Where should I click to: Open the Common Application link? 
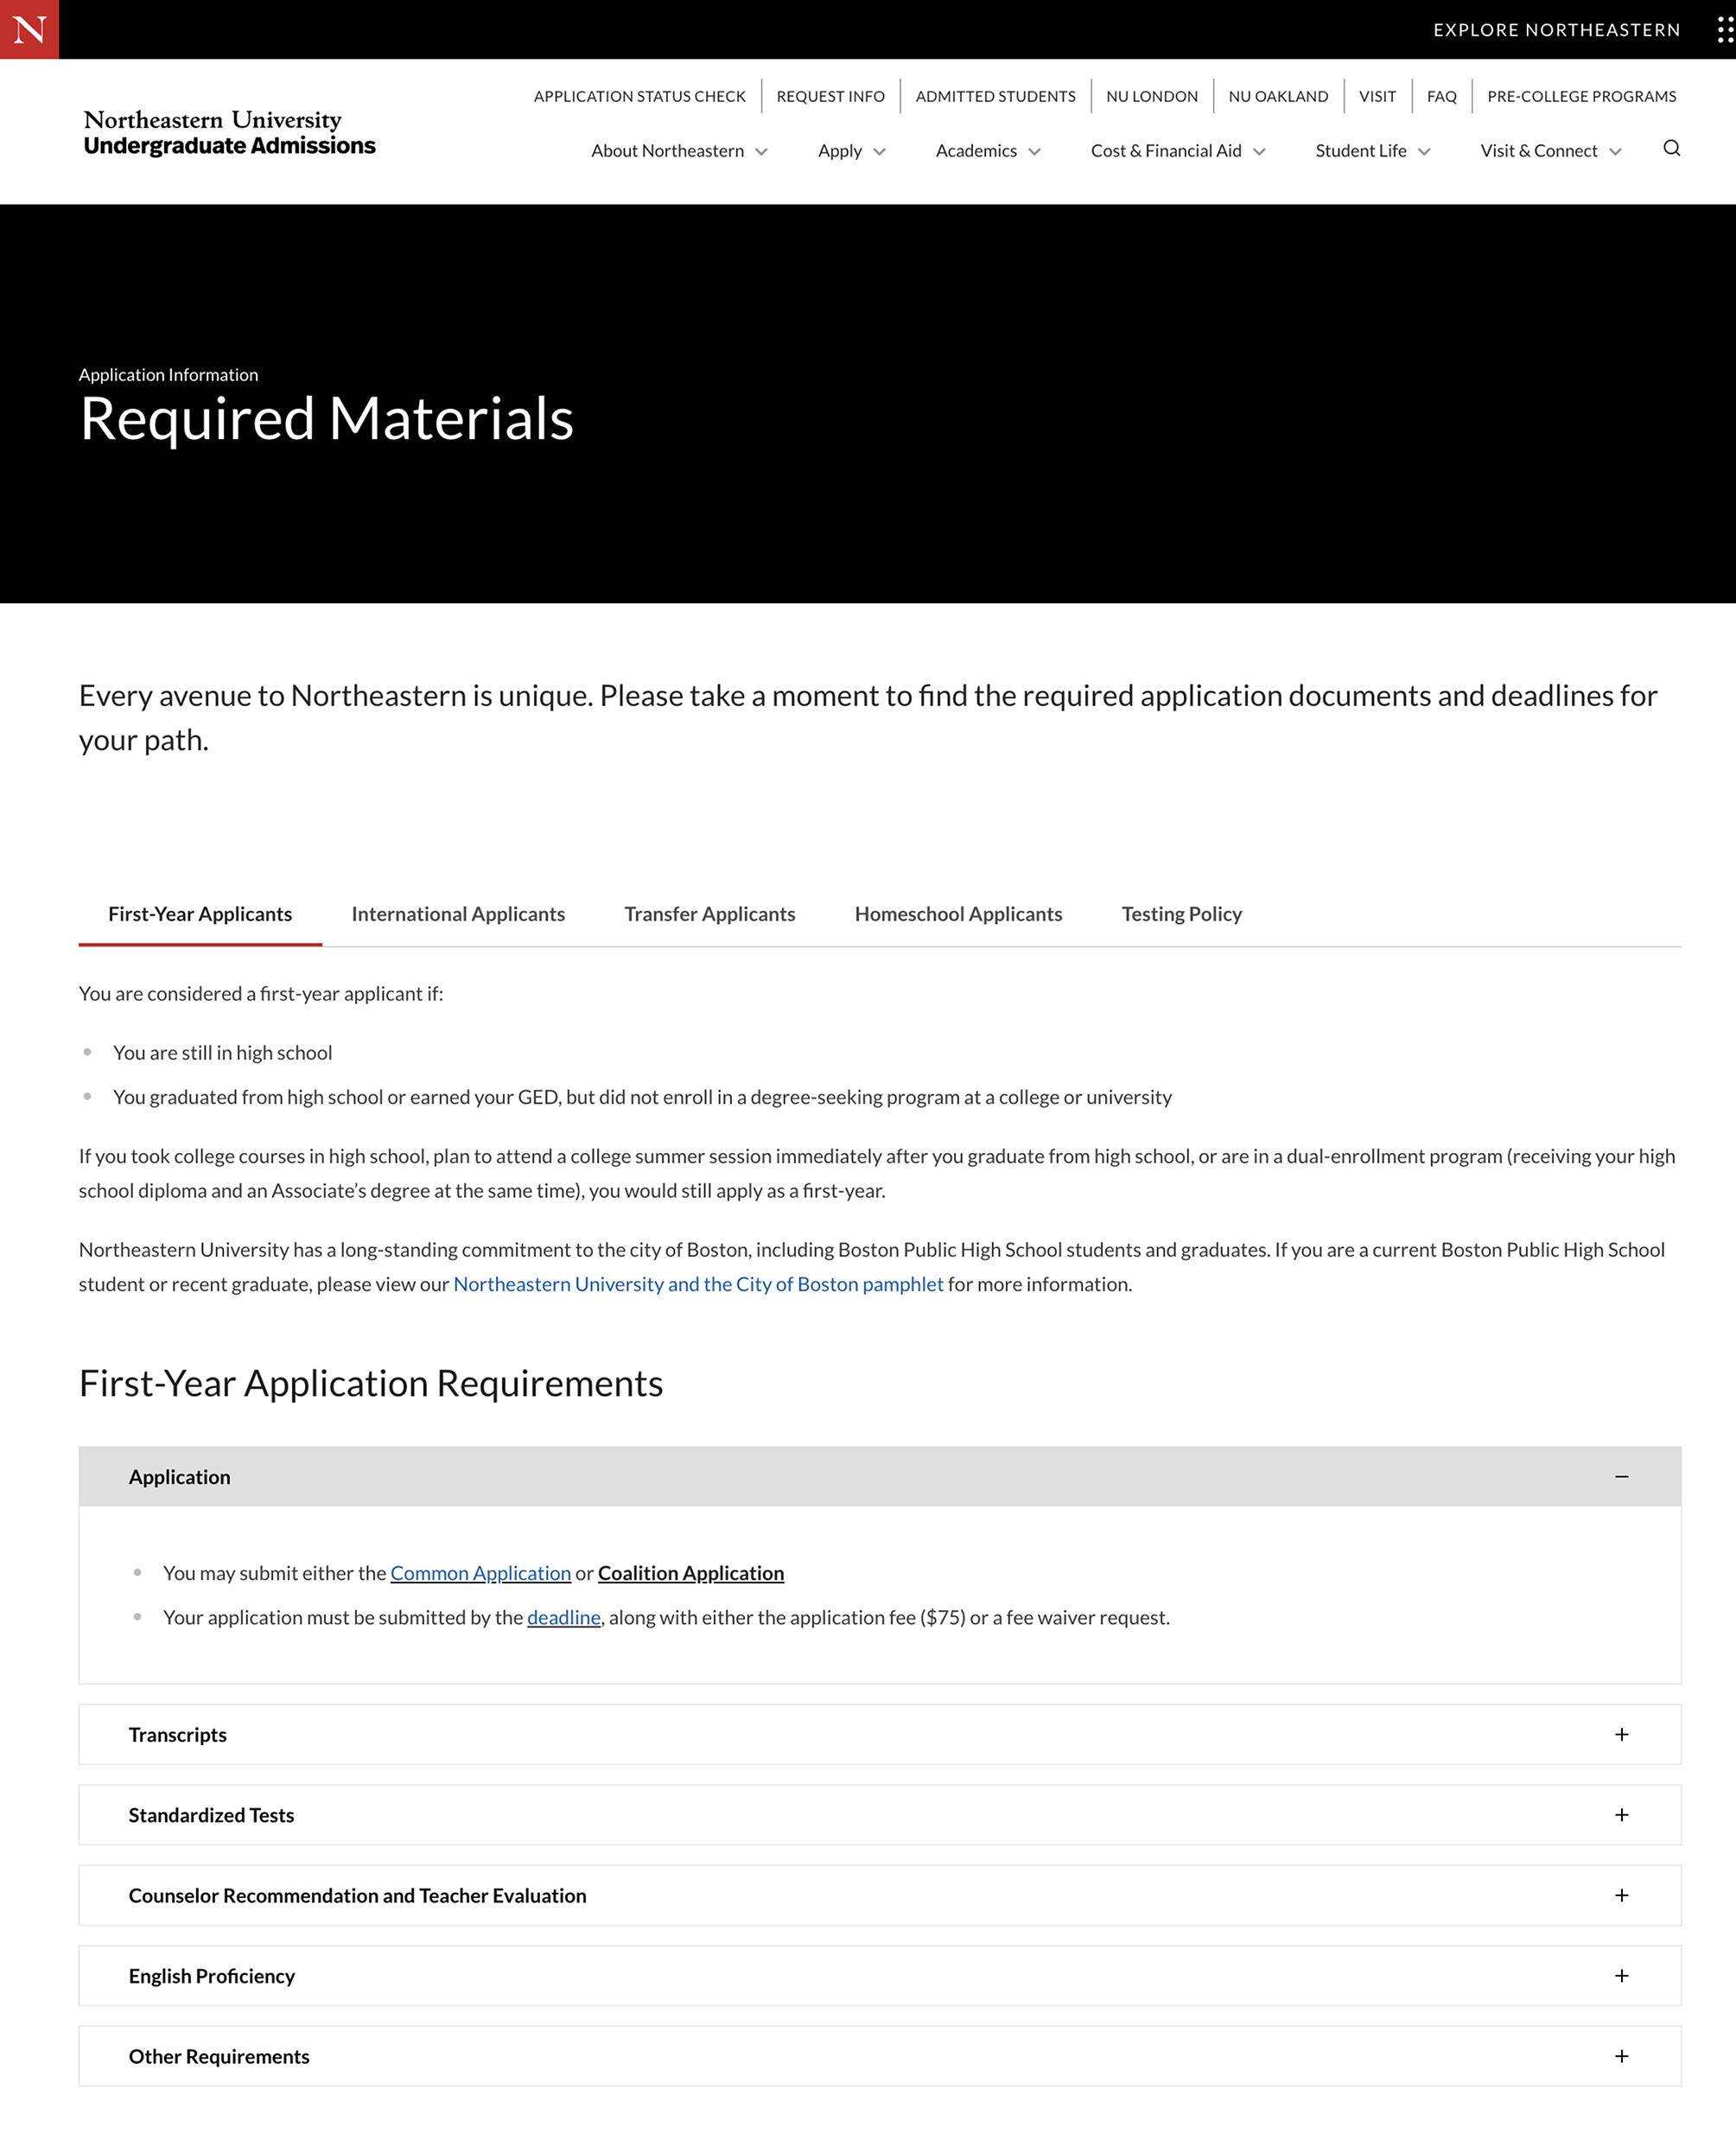[x=480, y=1573]
